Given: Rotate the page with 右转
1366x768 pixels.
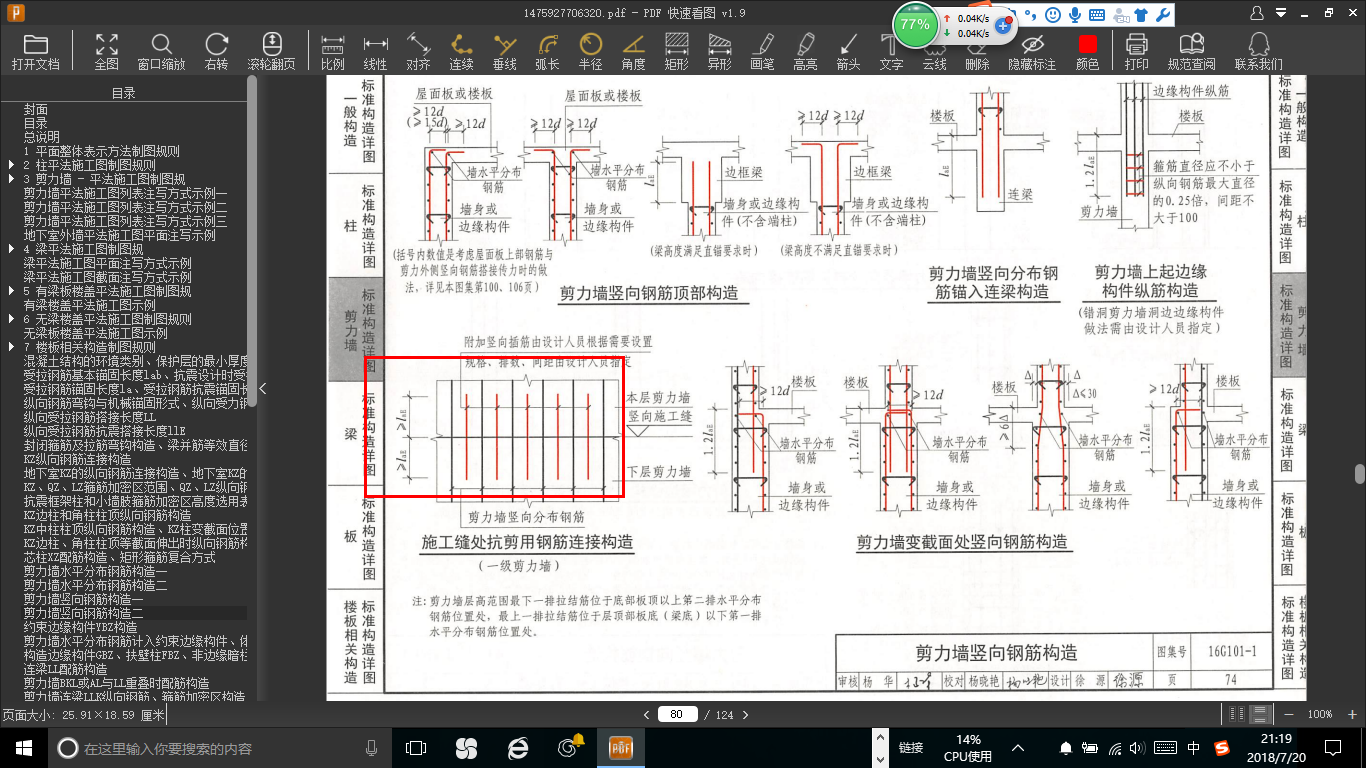Looking at the screenshot, I should tap(216, 51).
